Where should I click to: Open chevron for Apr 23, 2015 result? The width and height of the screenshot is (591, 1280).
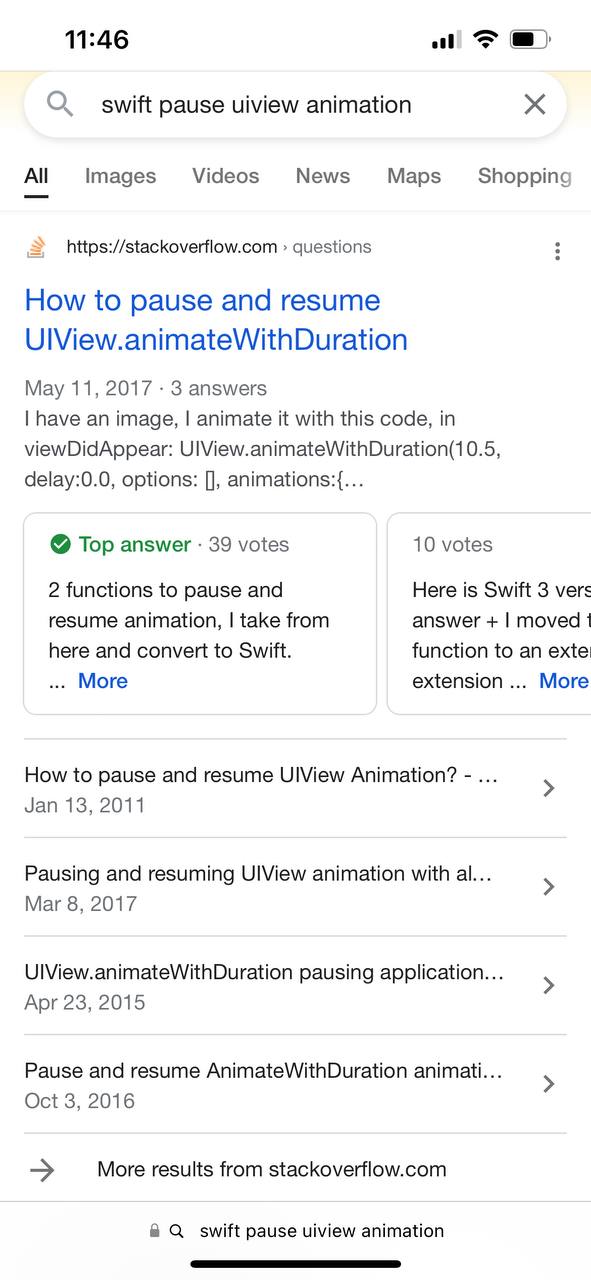pyautogui.click(x=548, y=985)
